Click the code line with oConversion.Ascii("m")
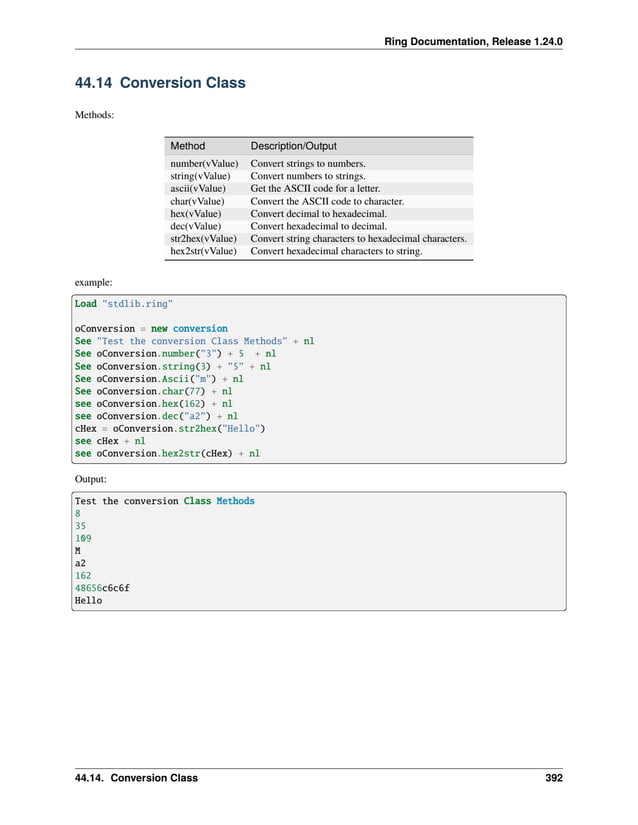This screenshot has width=638, height=825. [x=159, y=379]
